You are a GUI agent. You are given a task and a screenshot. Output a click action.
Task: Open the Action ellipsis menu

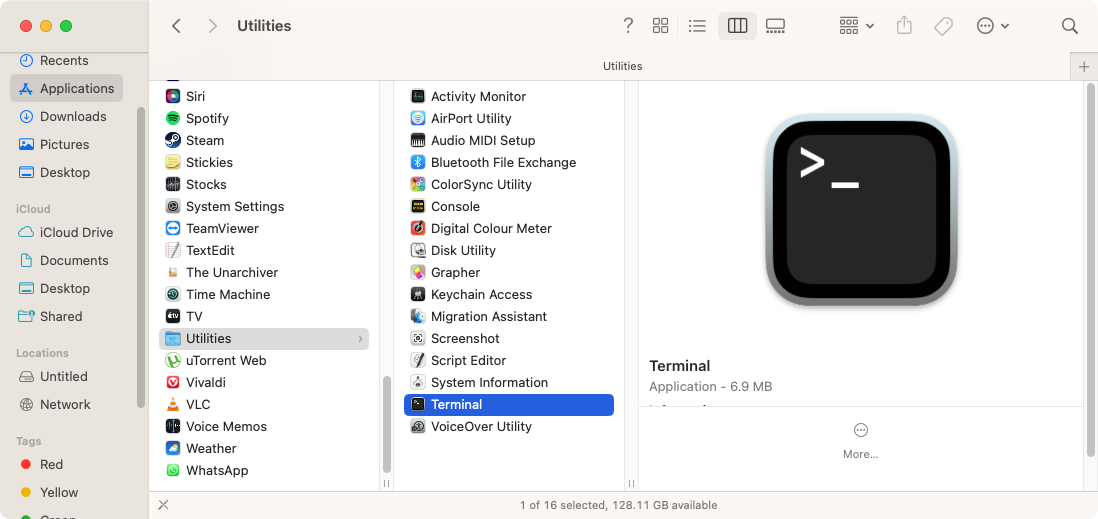[x=992, y=26]
